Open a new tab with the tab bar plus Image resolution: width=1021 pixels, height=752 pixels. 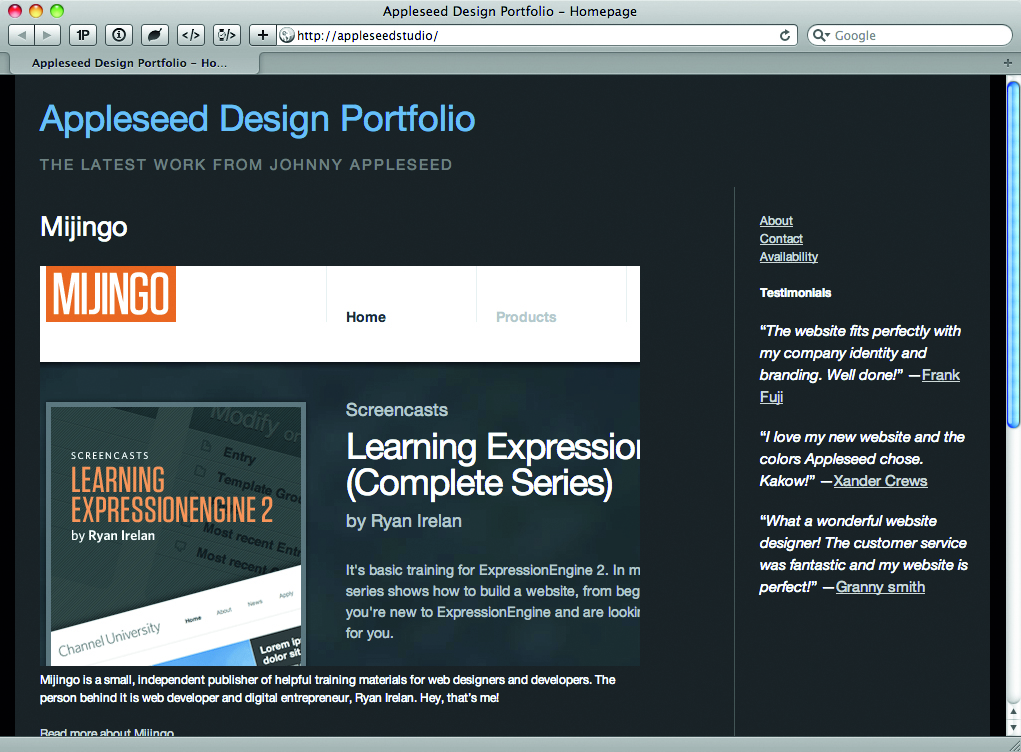click(1007, 63)
